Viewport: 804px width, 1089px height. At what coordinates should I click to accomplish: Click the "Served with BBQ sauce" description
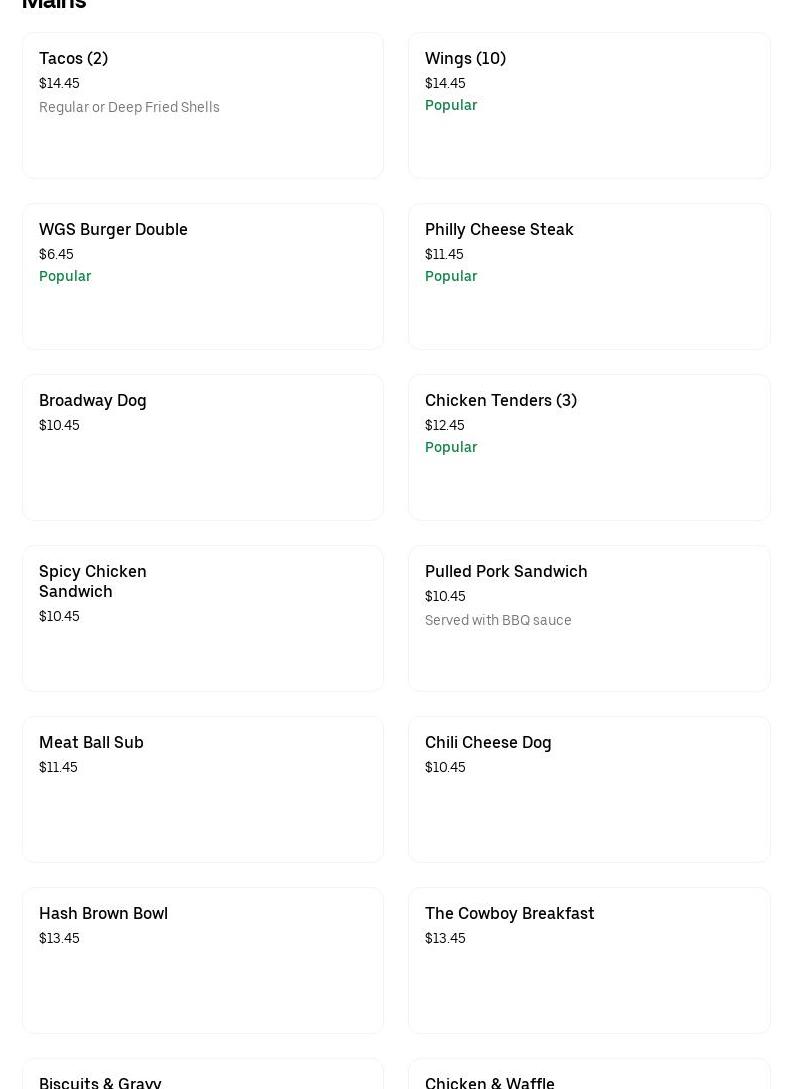pyautogui.click(x=498, y=620)
